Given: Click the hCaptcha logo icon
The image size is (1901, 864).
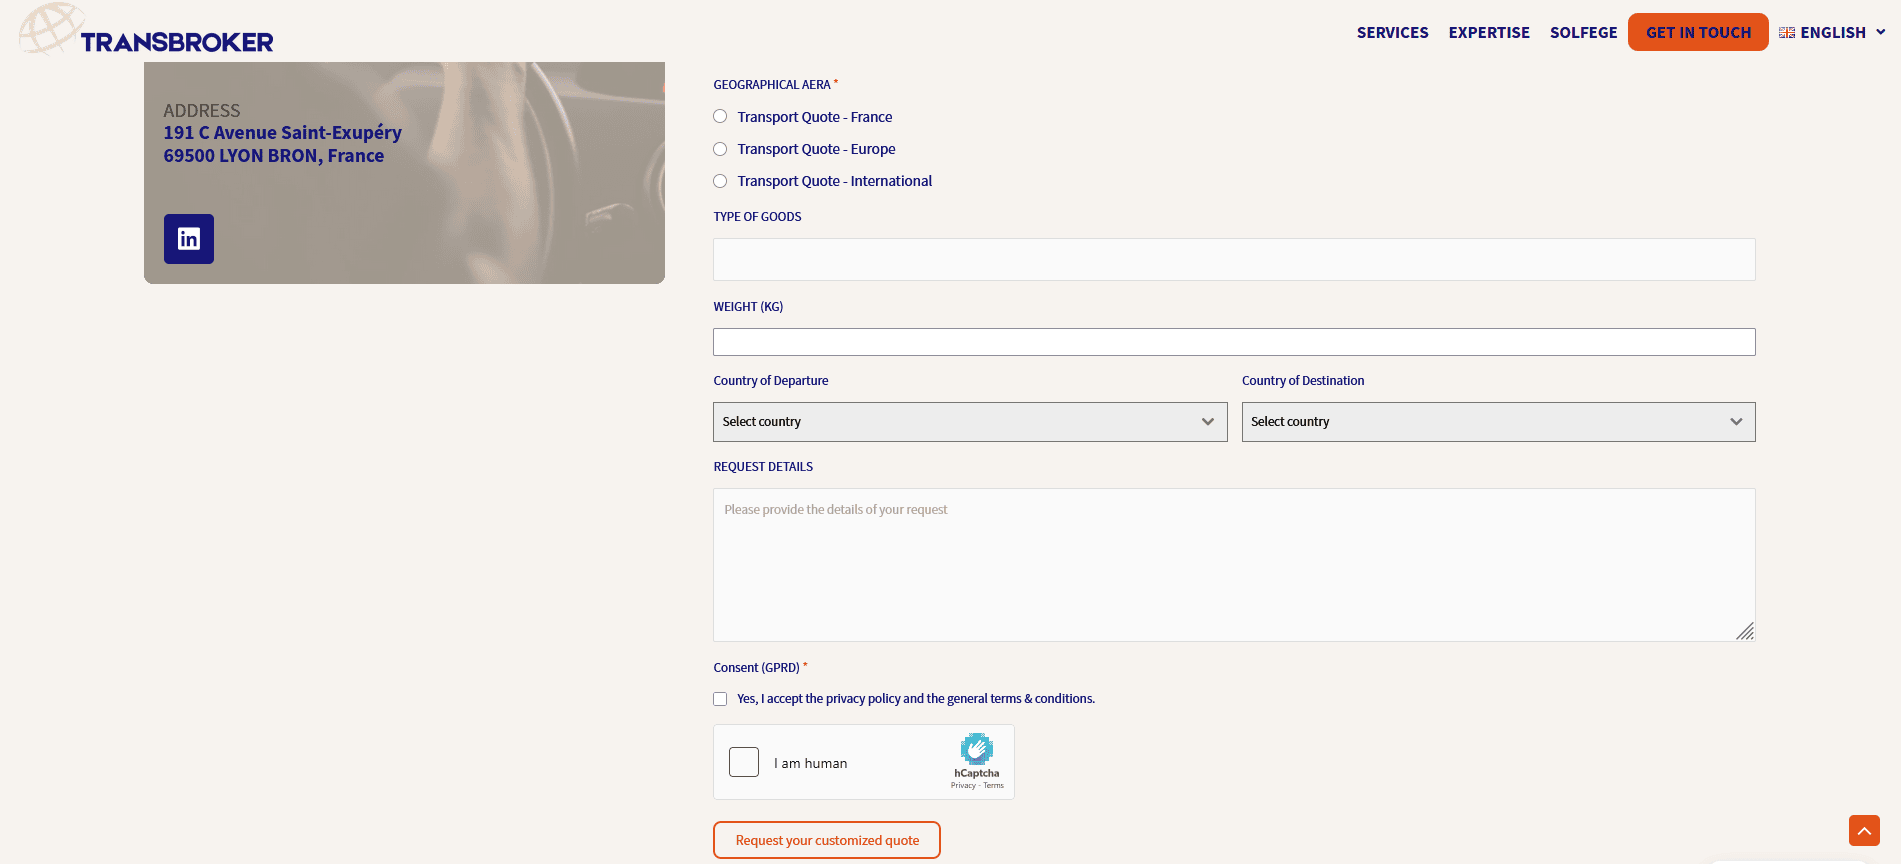Looking at the screenshot, I should pos(976,749).
